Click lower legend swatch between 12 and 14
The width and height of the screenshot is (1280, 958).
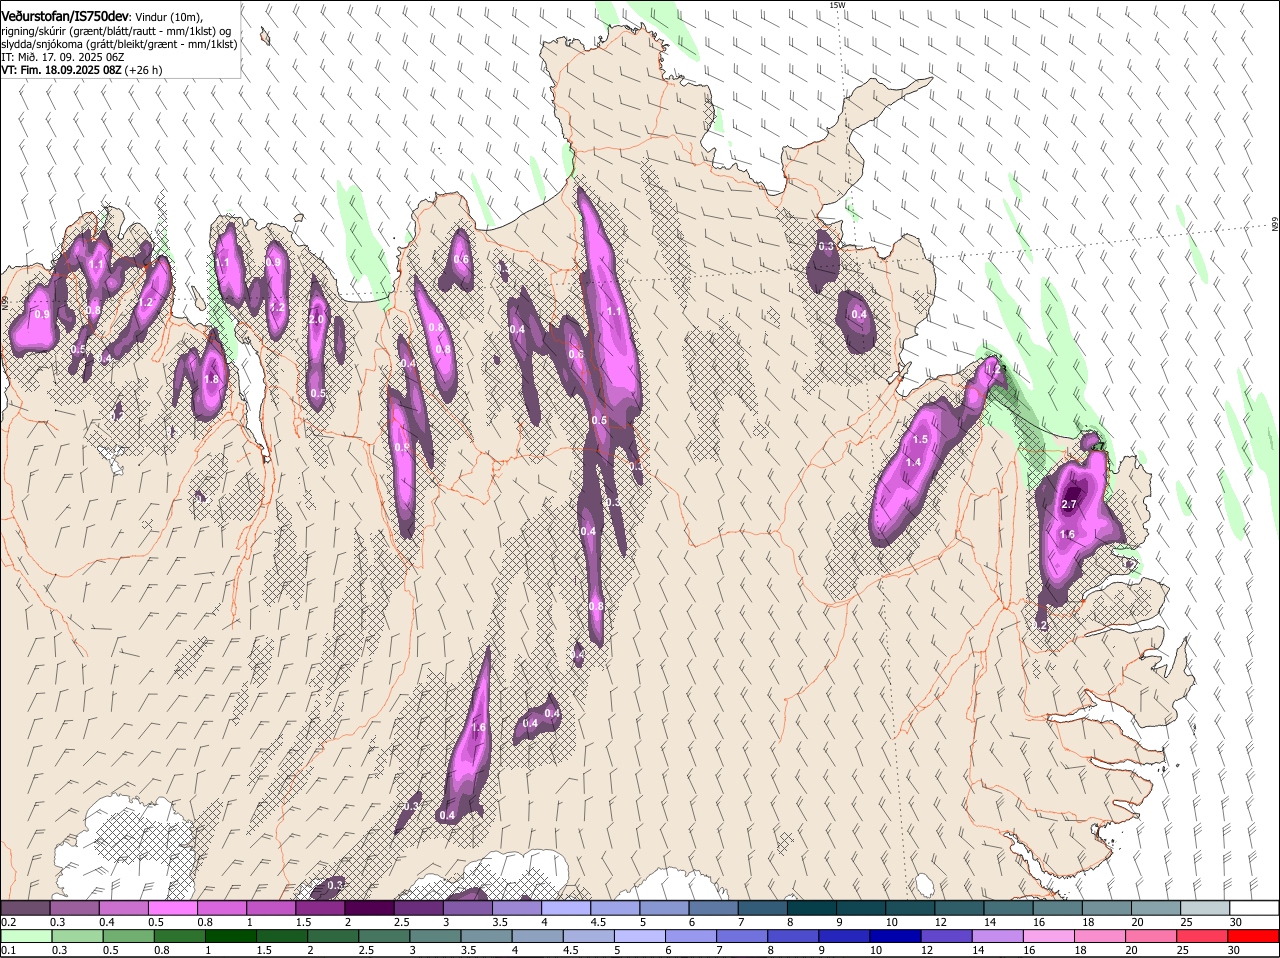tap(946, 936)
